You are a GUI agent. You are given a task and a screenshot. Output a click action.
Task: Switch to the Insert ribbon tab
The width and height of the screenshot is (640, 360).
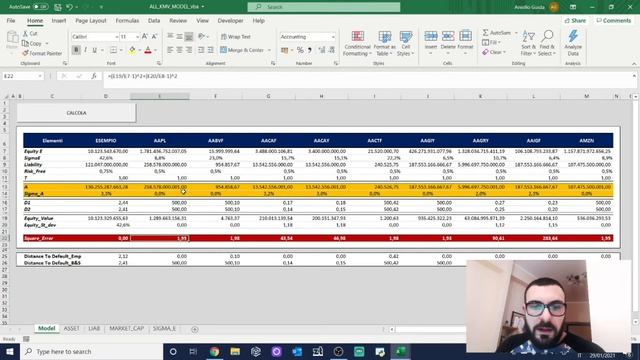pyautogui.click(x=59, y=20)
